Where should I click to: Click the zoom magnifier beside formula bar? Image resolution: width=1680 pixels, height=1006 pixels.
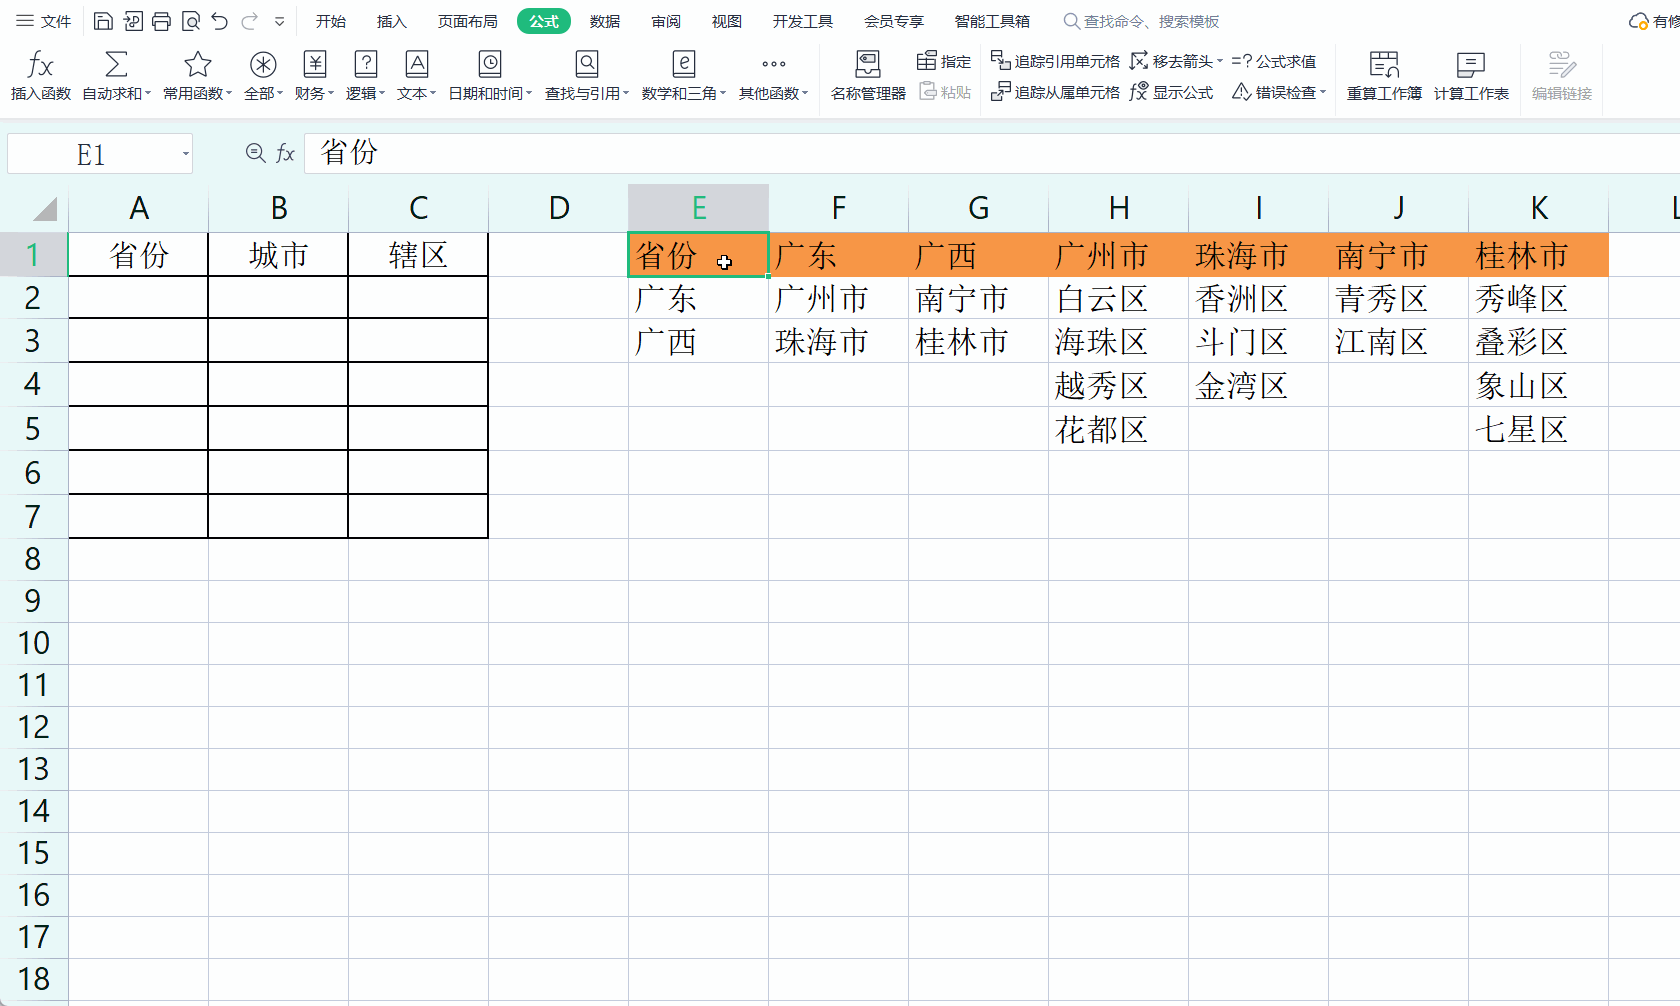[x=255, y=153]
